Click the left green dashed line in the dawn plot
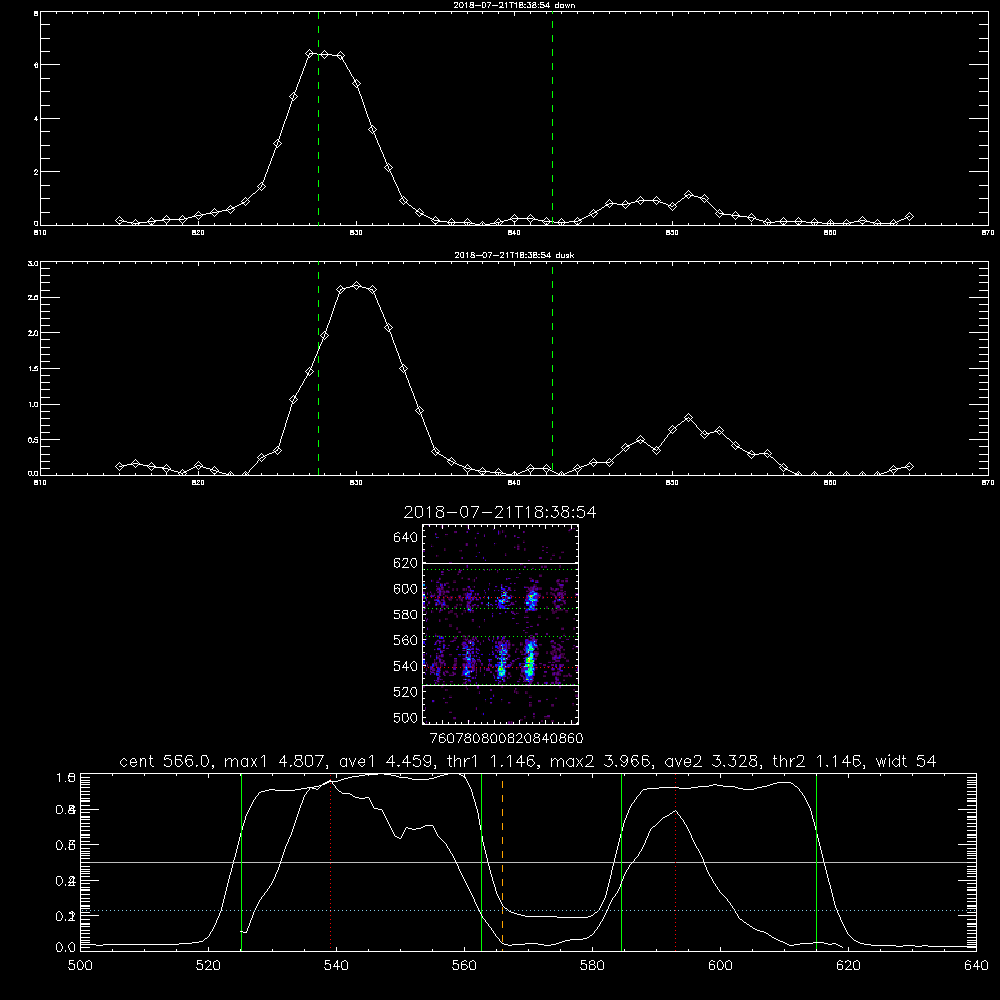The image size is (1000, 1000). coord(318,118)
